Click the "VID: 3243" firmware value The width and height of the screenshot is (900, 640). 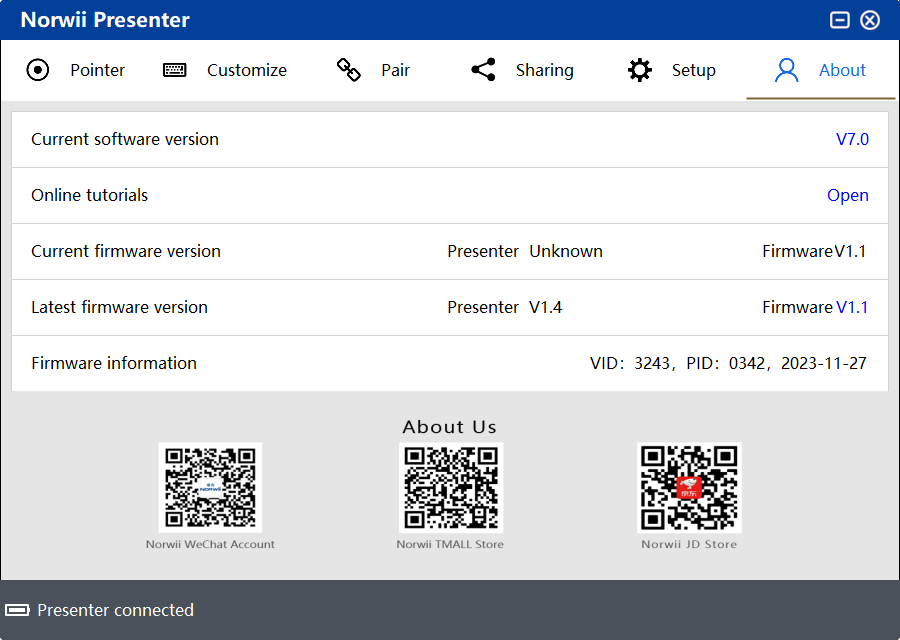[630, 363]
